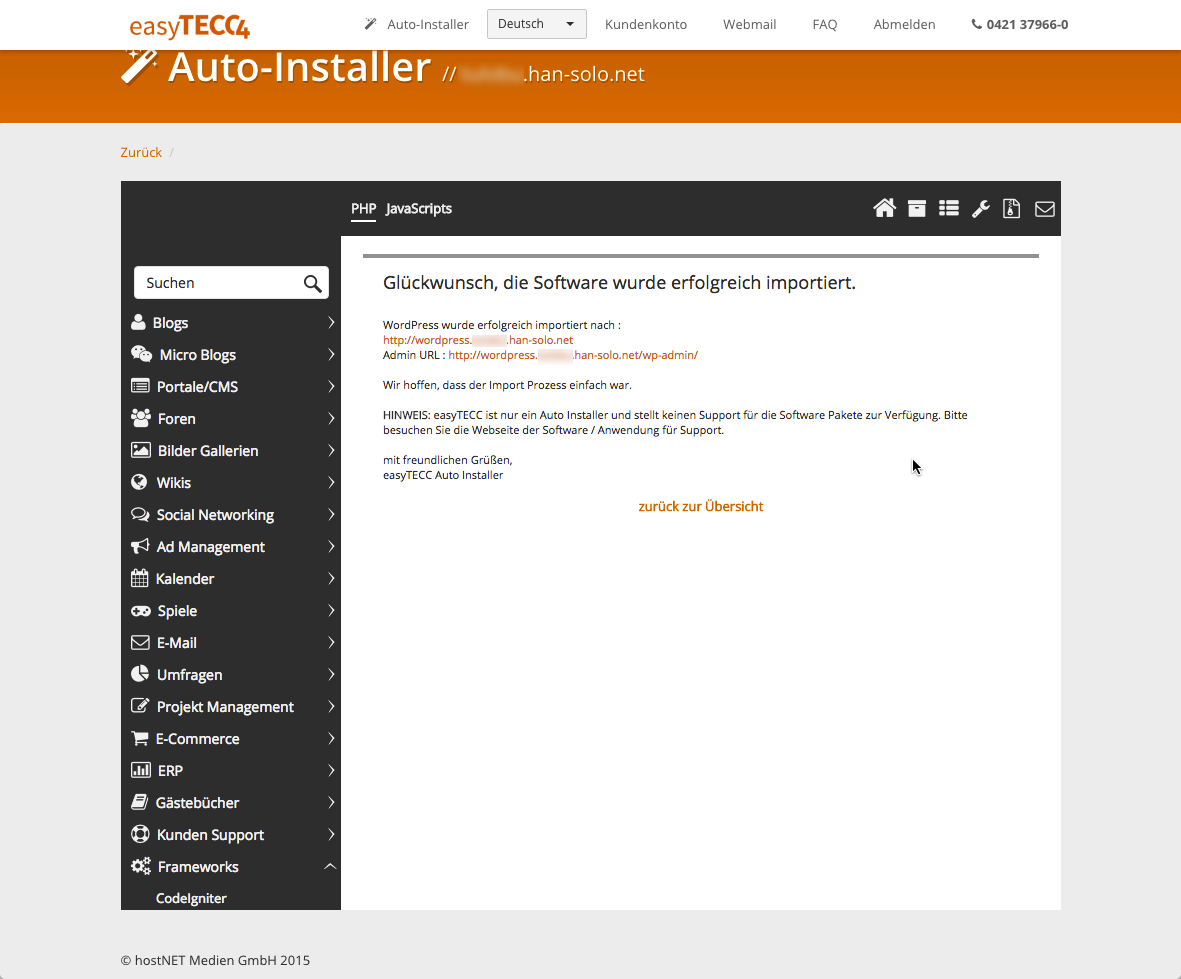Log out via Abmelden
Screen dimensions: 1181x979
pyautogui.click(x=905, y=24)
